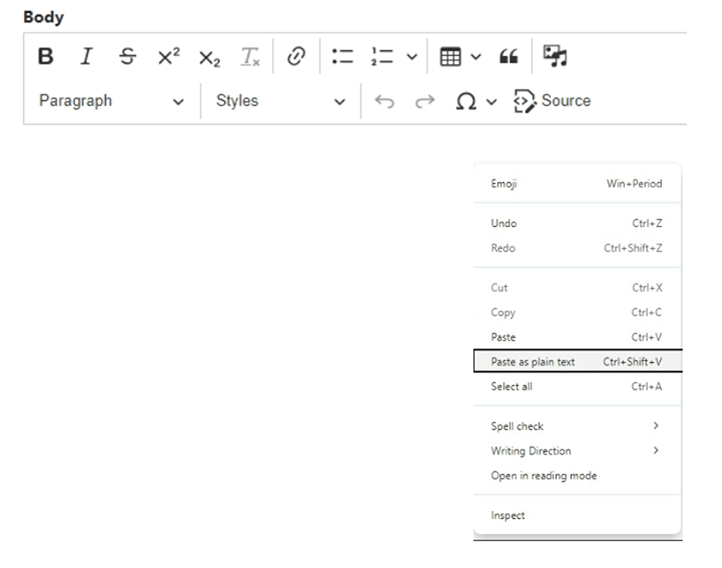
Task: Click the Remove Format icon
Action: coord(250,57)
